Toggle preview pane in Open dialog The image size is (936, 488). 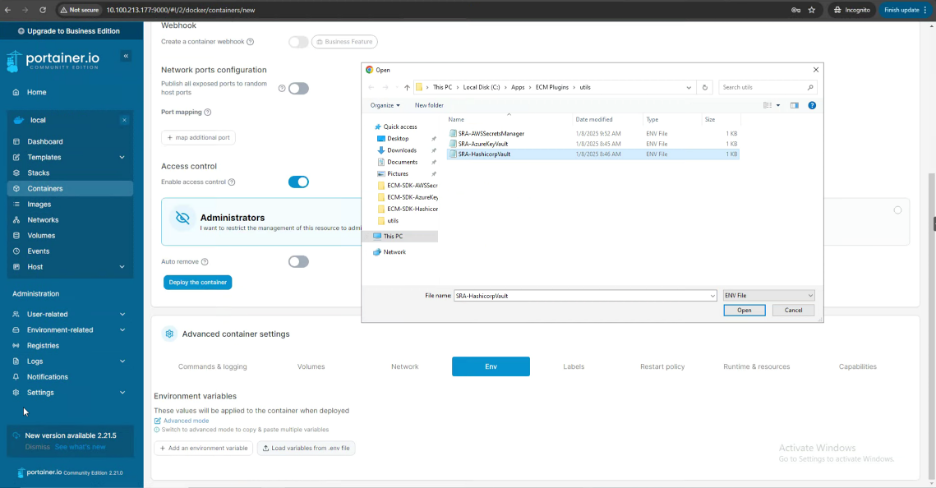click(x=794, y=106)
